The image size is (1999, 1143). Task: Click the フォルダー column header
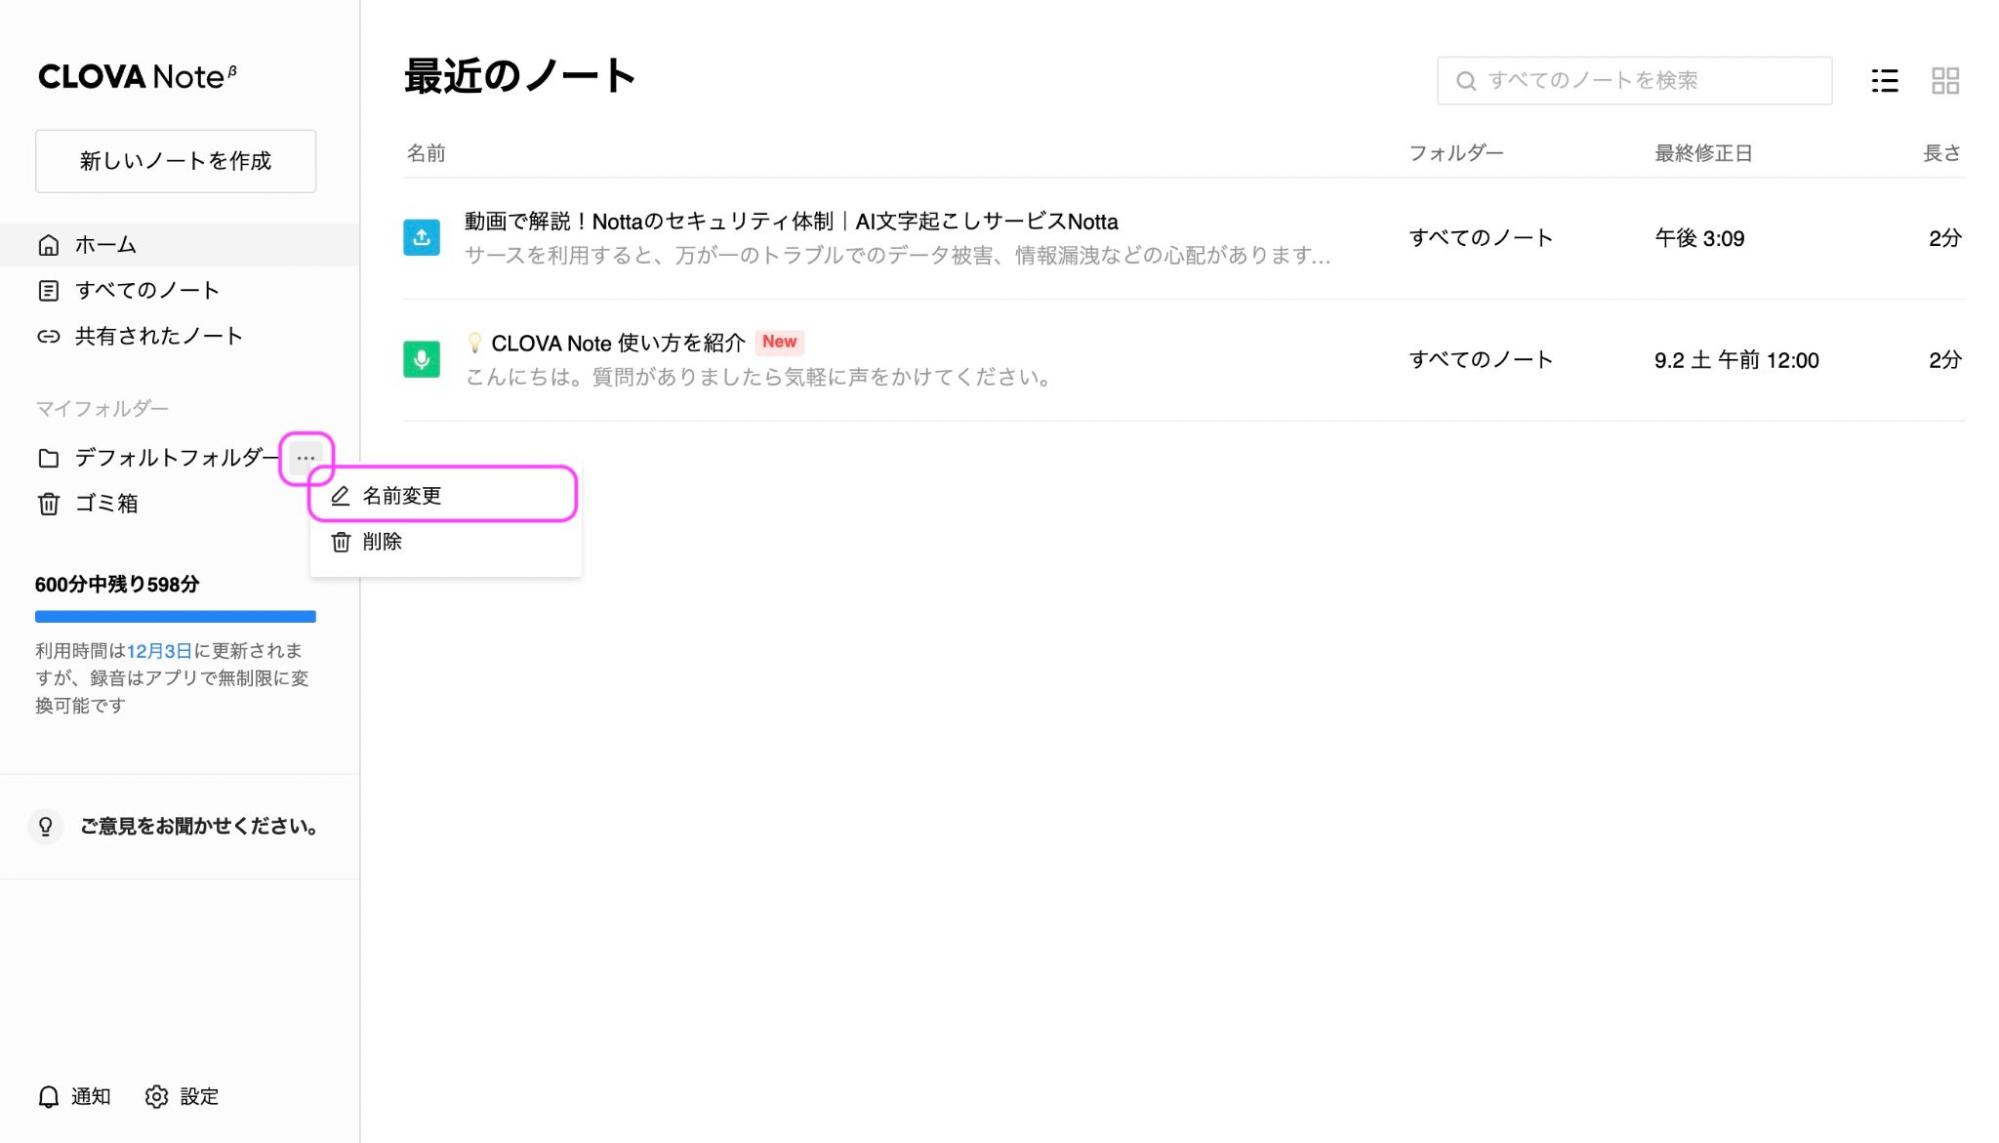pos(1456,153)
